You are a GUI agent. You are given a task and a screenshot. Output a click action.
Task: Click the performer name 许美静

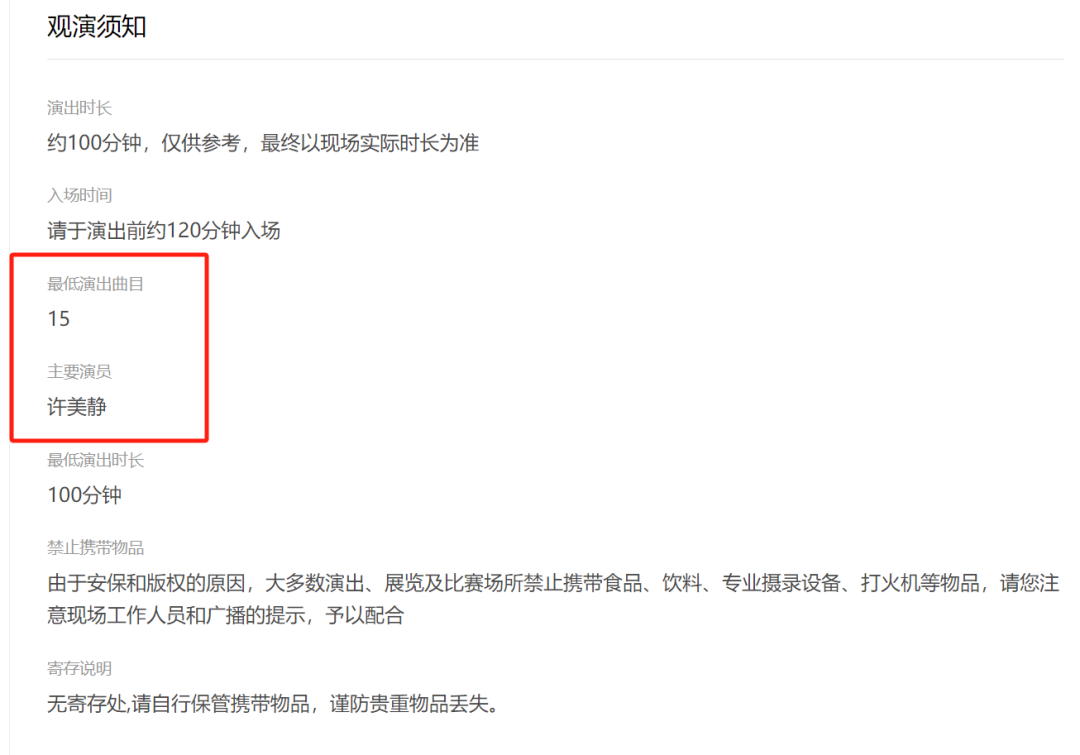76,407
